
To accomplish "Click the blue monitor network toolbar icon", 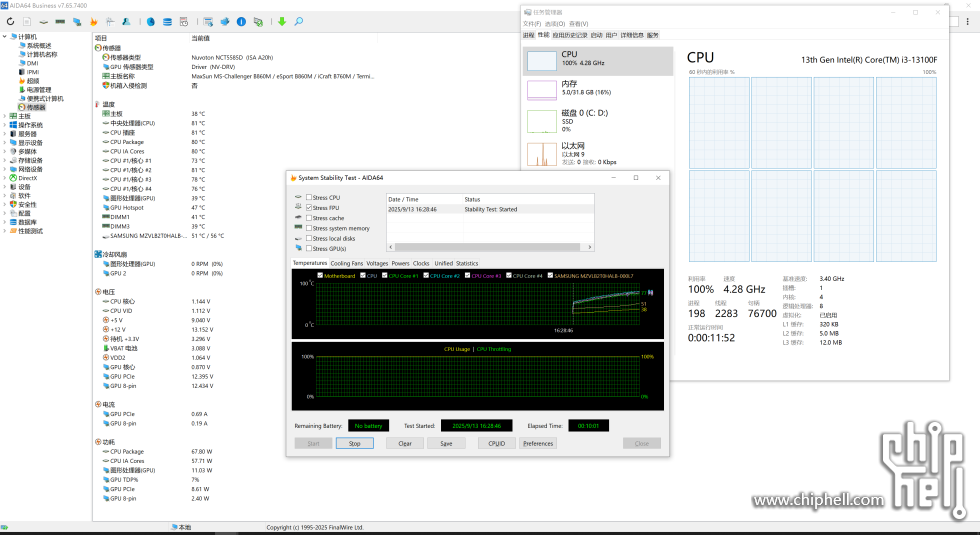I will [77, 21].
